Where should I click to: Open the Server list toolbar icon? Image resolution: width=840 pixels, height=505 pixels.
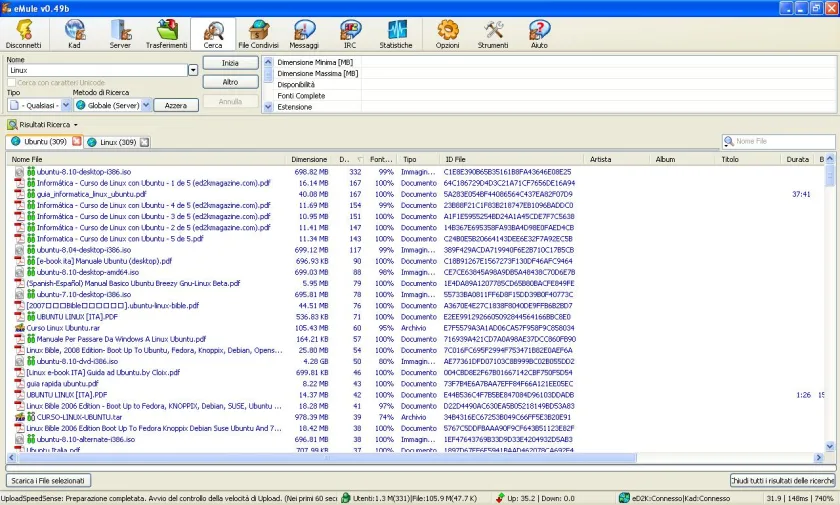click(x=120, y=34)
